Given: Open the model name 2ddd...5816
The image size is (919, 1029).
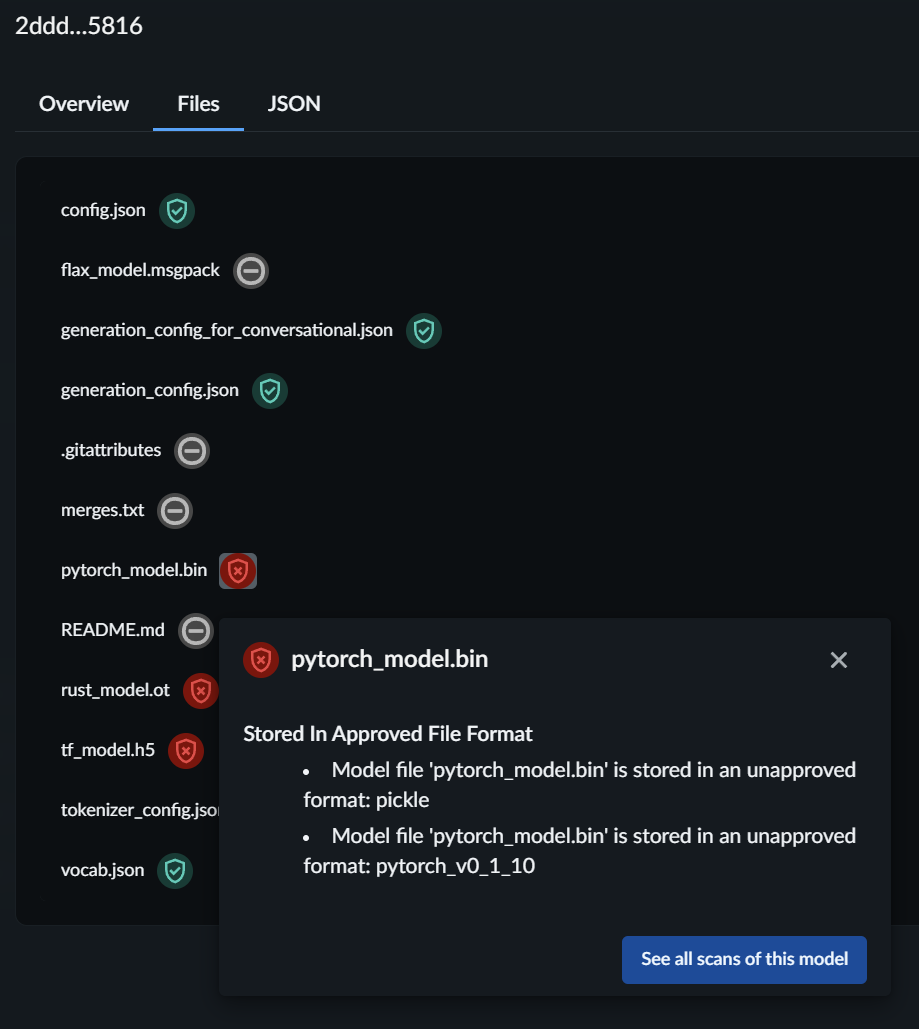Looking at the screenshot, I should tap(79, 27).
